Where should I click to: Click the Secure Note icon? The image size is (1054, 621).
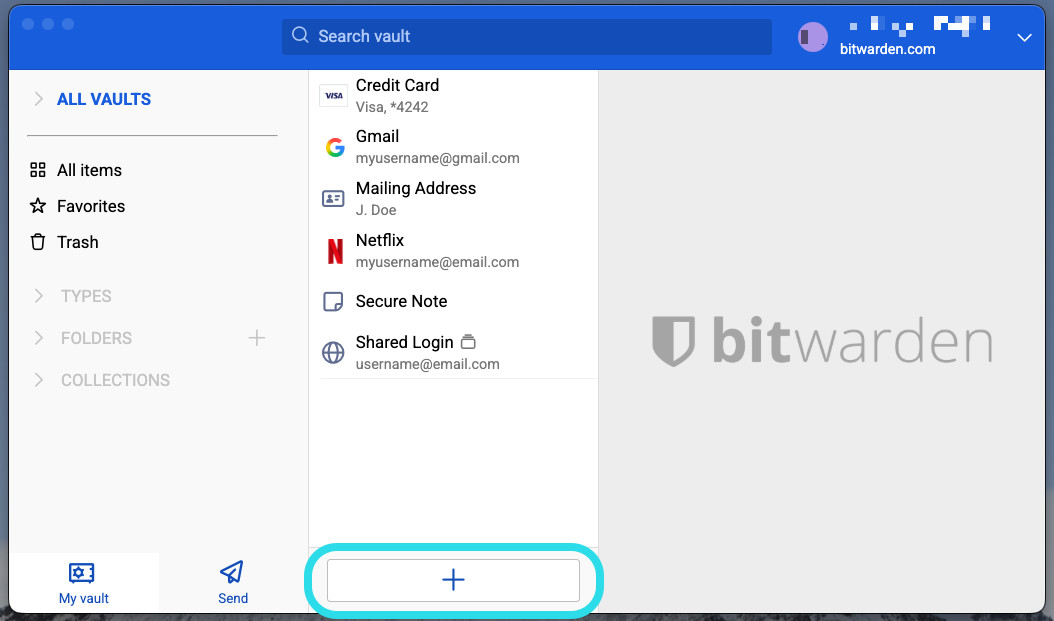333,301
